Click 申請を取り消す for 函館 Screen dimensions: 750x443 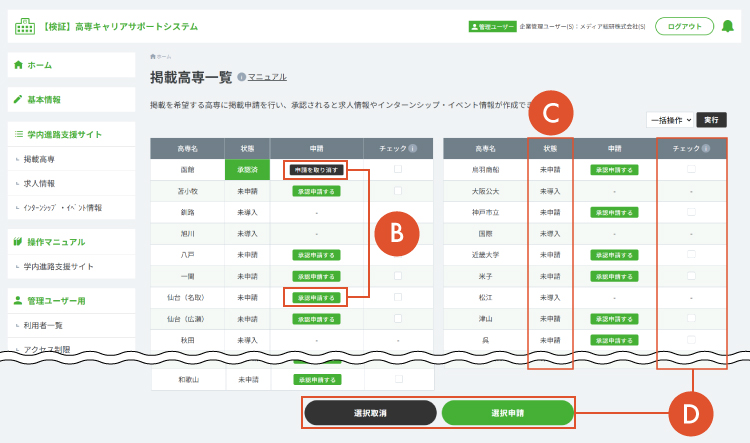[316, 170]
